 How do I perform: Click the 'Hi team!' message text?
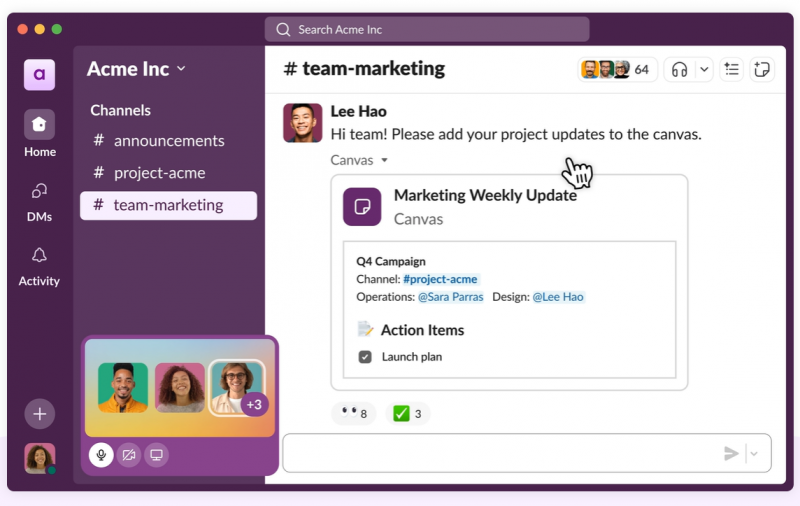tap(516, 134)
